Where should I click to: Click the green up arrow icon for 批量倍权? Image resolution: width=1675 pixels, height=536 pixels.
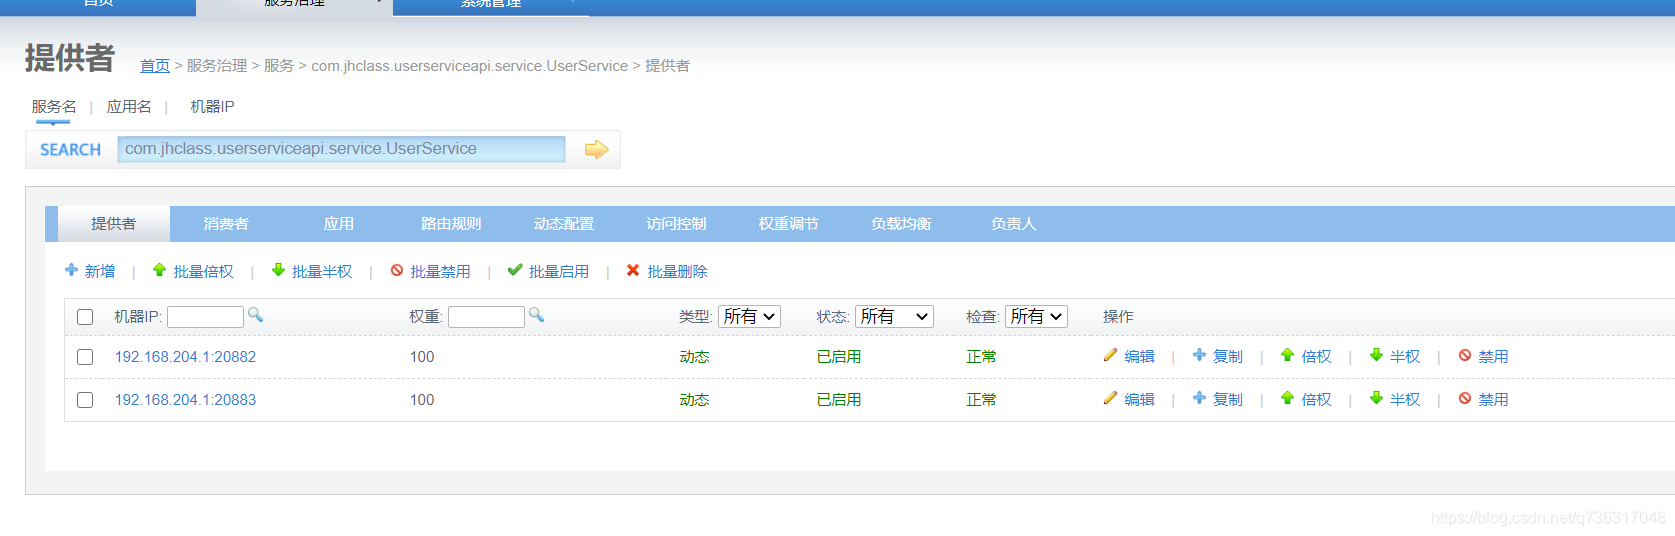coord(159,270)
